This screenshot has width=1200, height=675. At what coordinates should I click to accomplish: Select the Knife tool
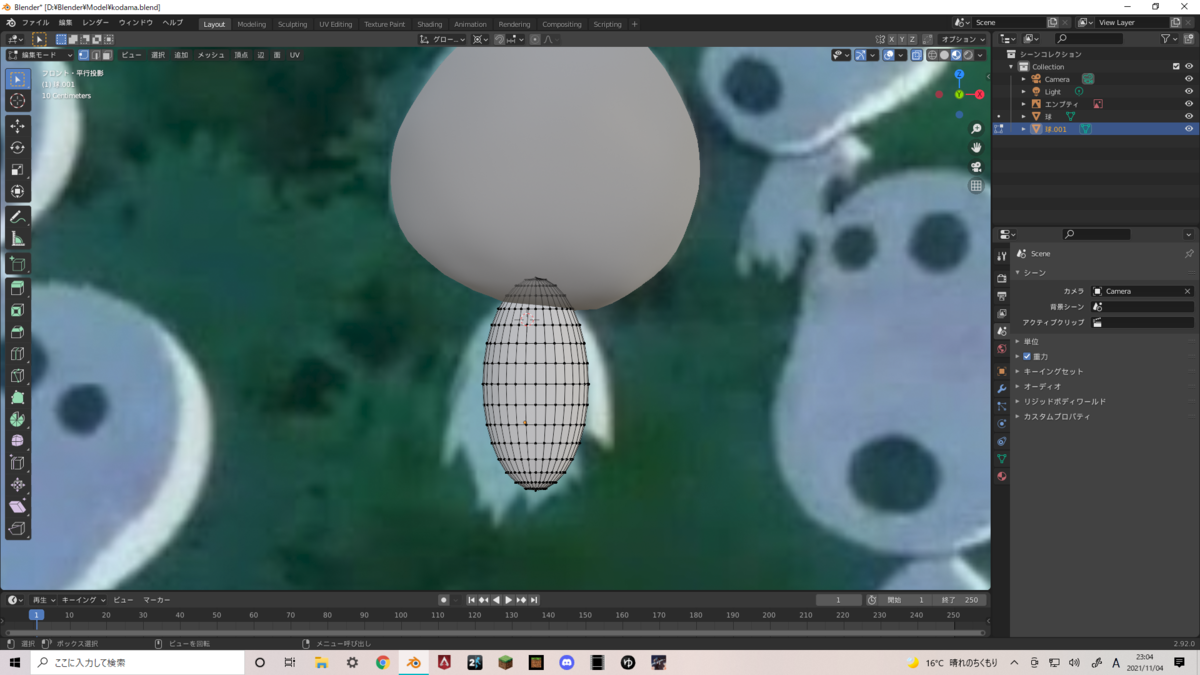click(x=18, y=376)
